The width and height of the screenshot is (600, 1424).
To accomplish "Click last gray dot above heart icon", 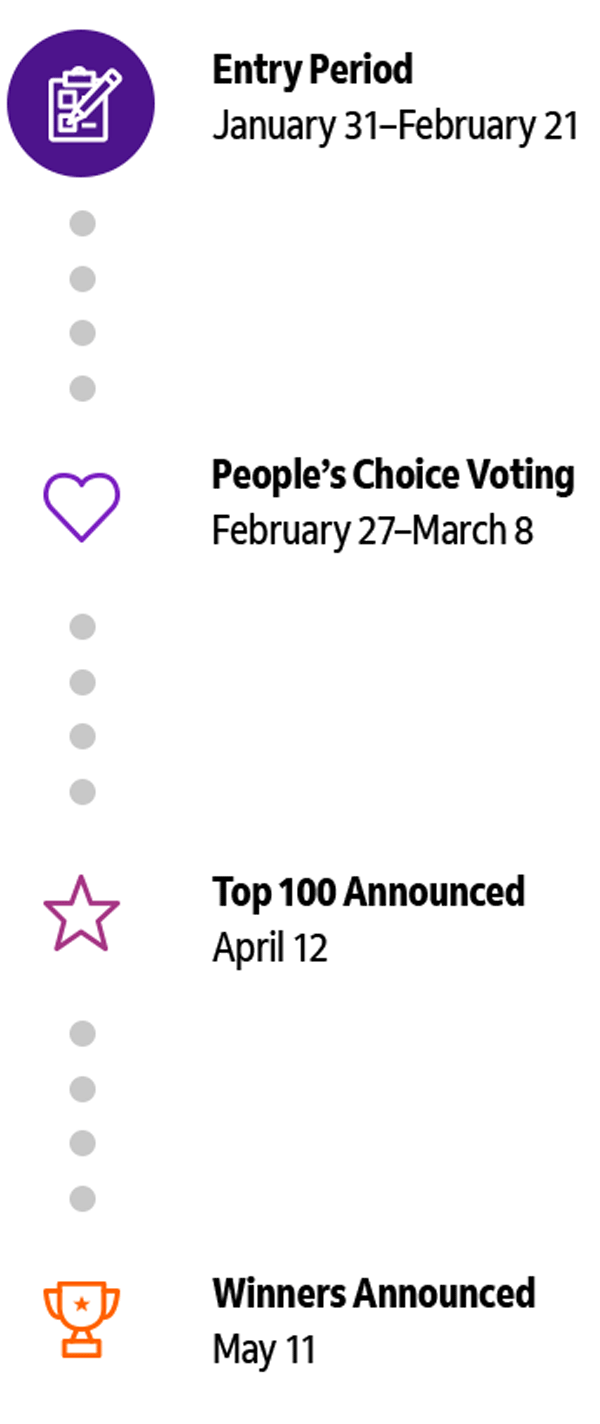I will point(82,388).
